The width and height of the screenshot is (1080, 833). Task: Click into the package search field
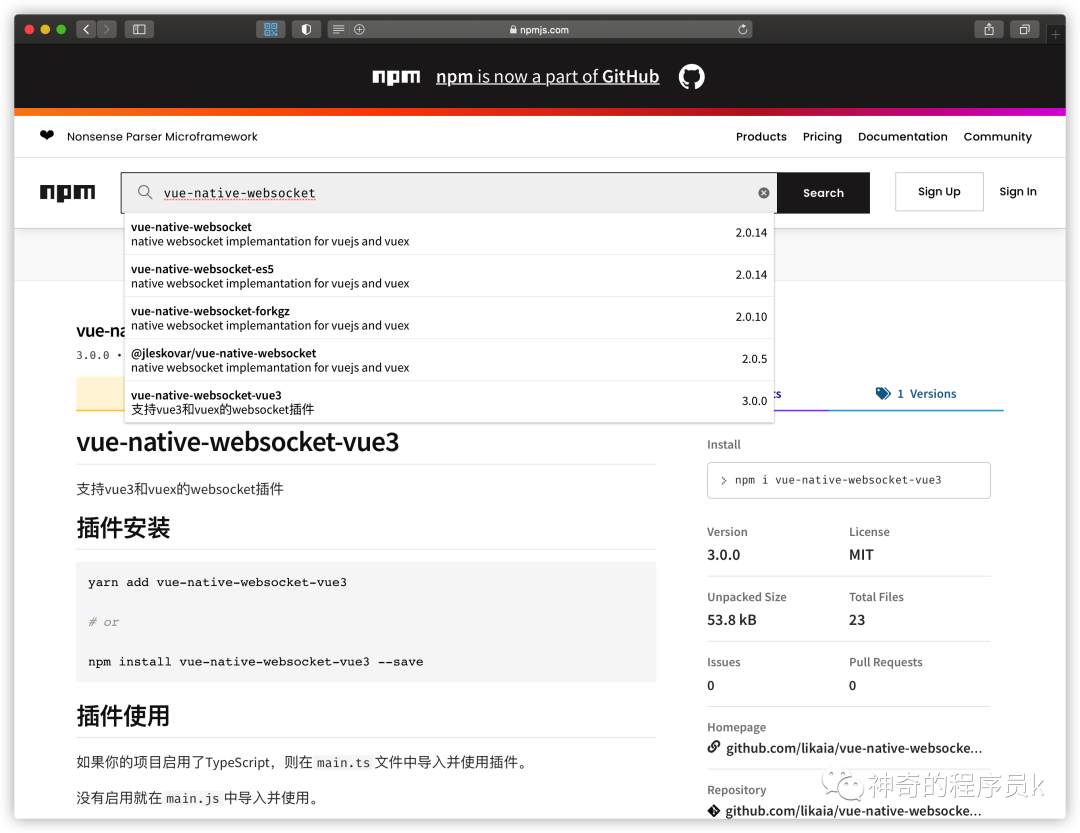point(449,193)
